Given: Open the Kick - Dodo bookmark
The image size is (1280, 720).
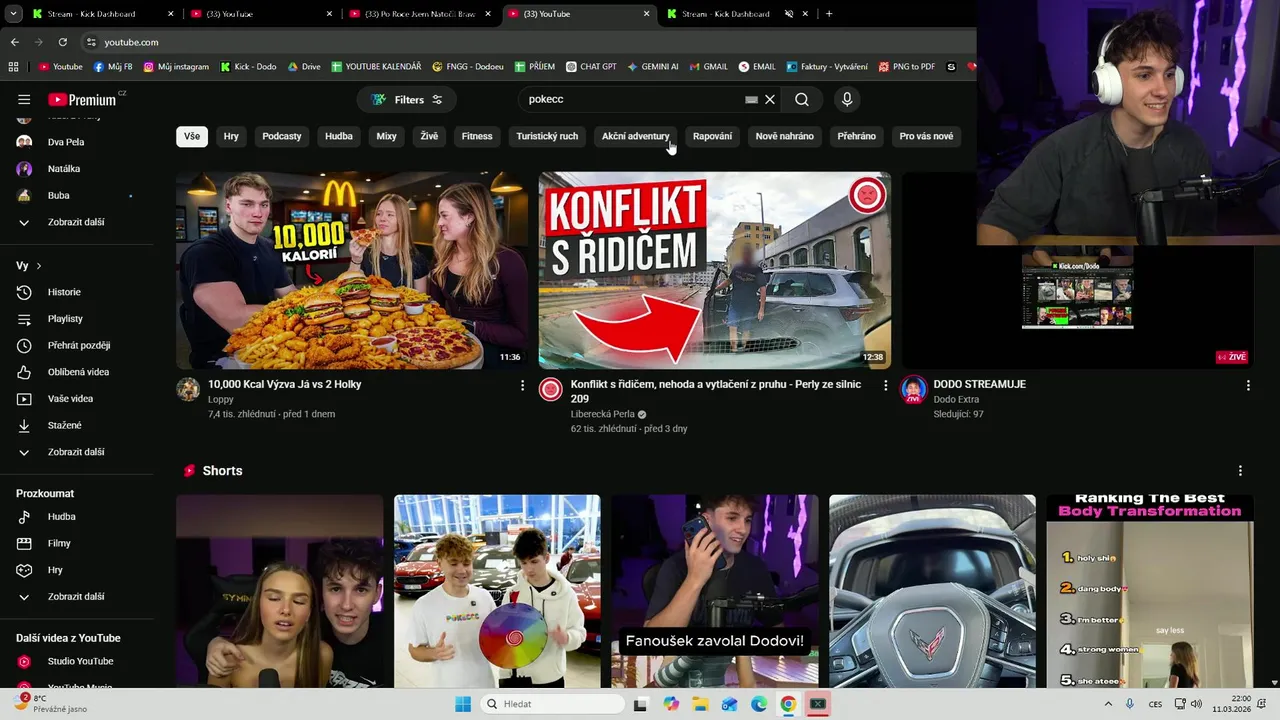Looking at the screenshot, I should pyautogui.click(x=247, y=67).
